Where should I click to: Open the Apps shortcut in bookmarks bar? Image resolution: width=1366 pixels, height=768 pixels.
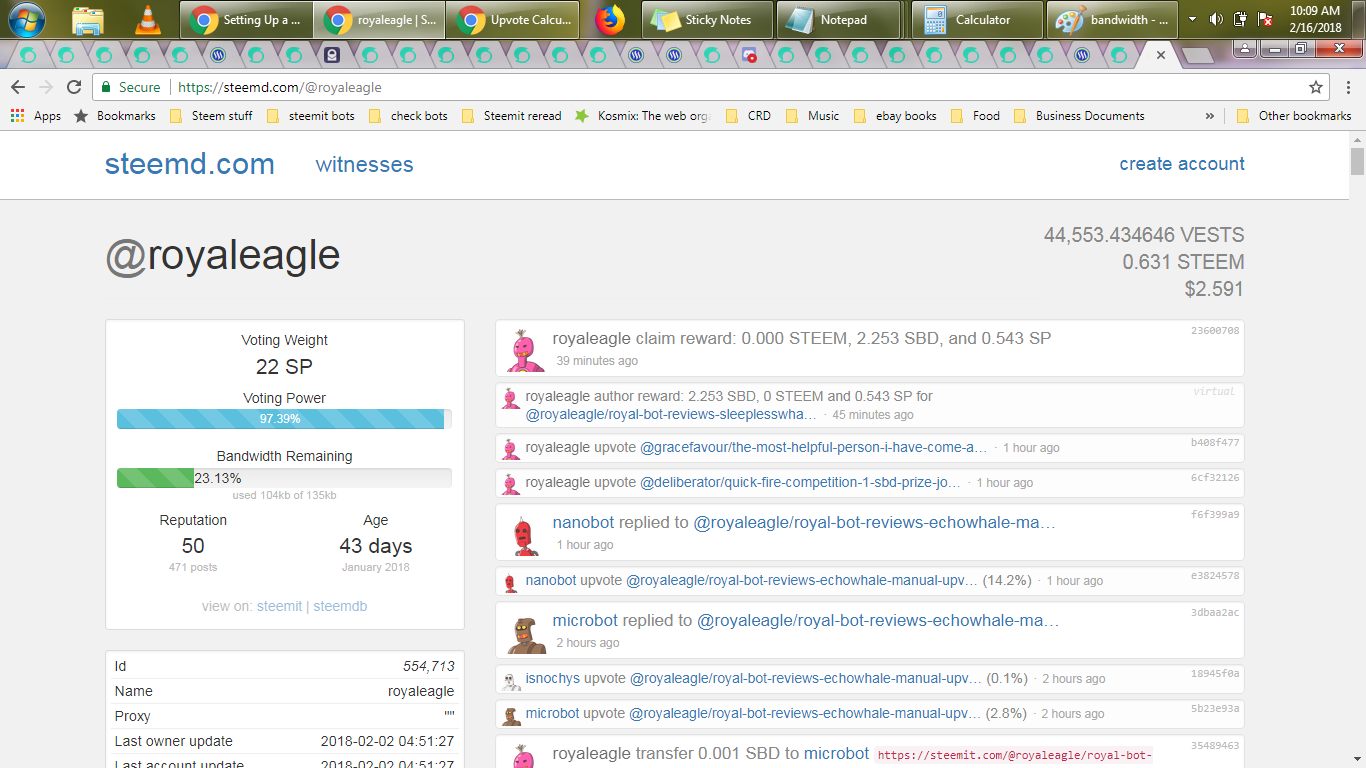[x=36, y=116]
